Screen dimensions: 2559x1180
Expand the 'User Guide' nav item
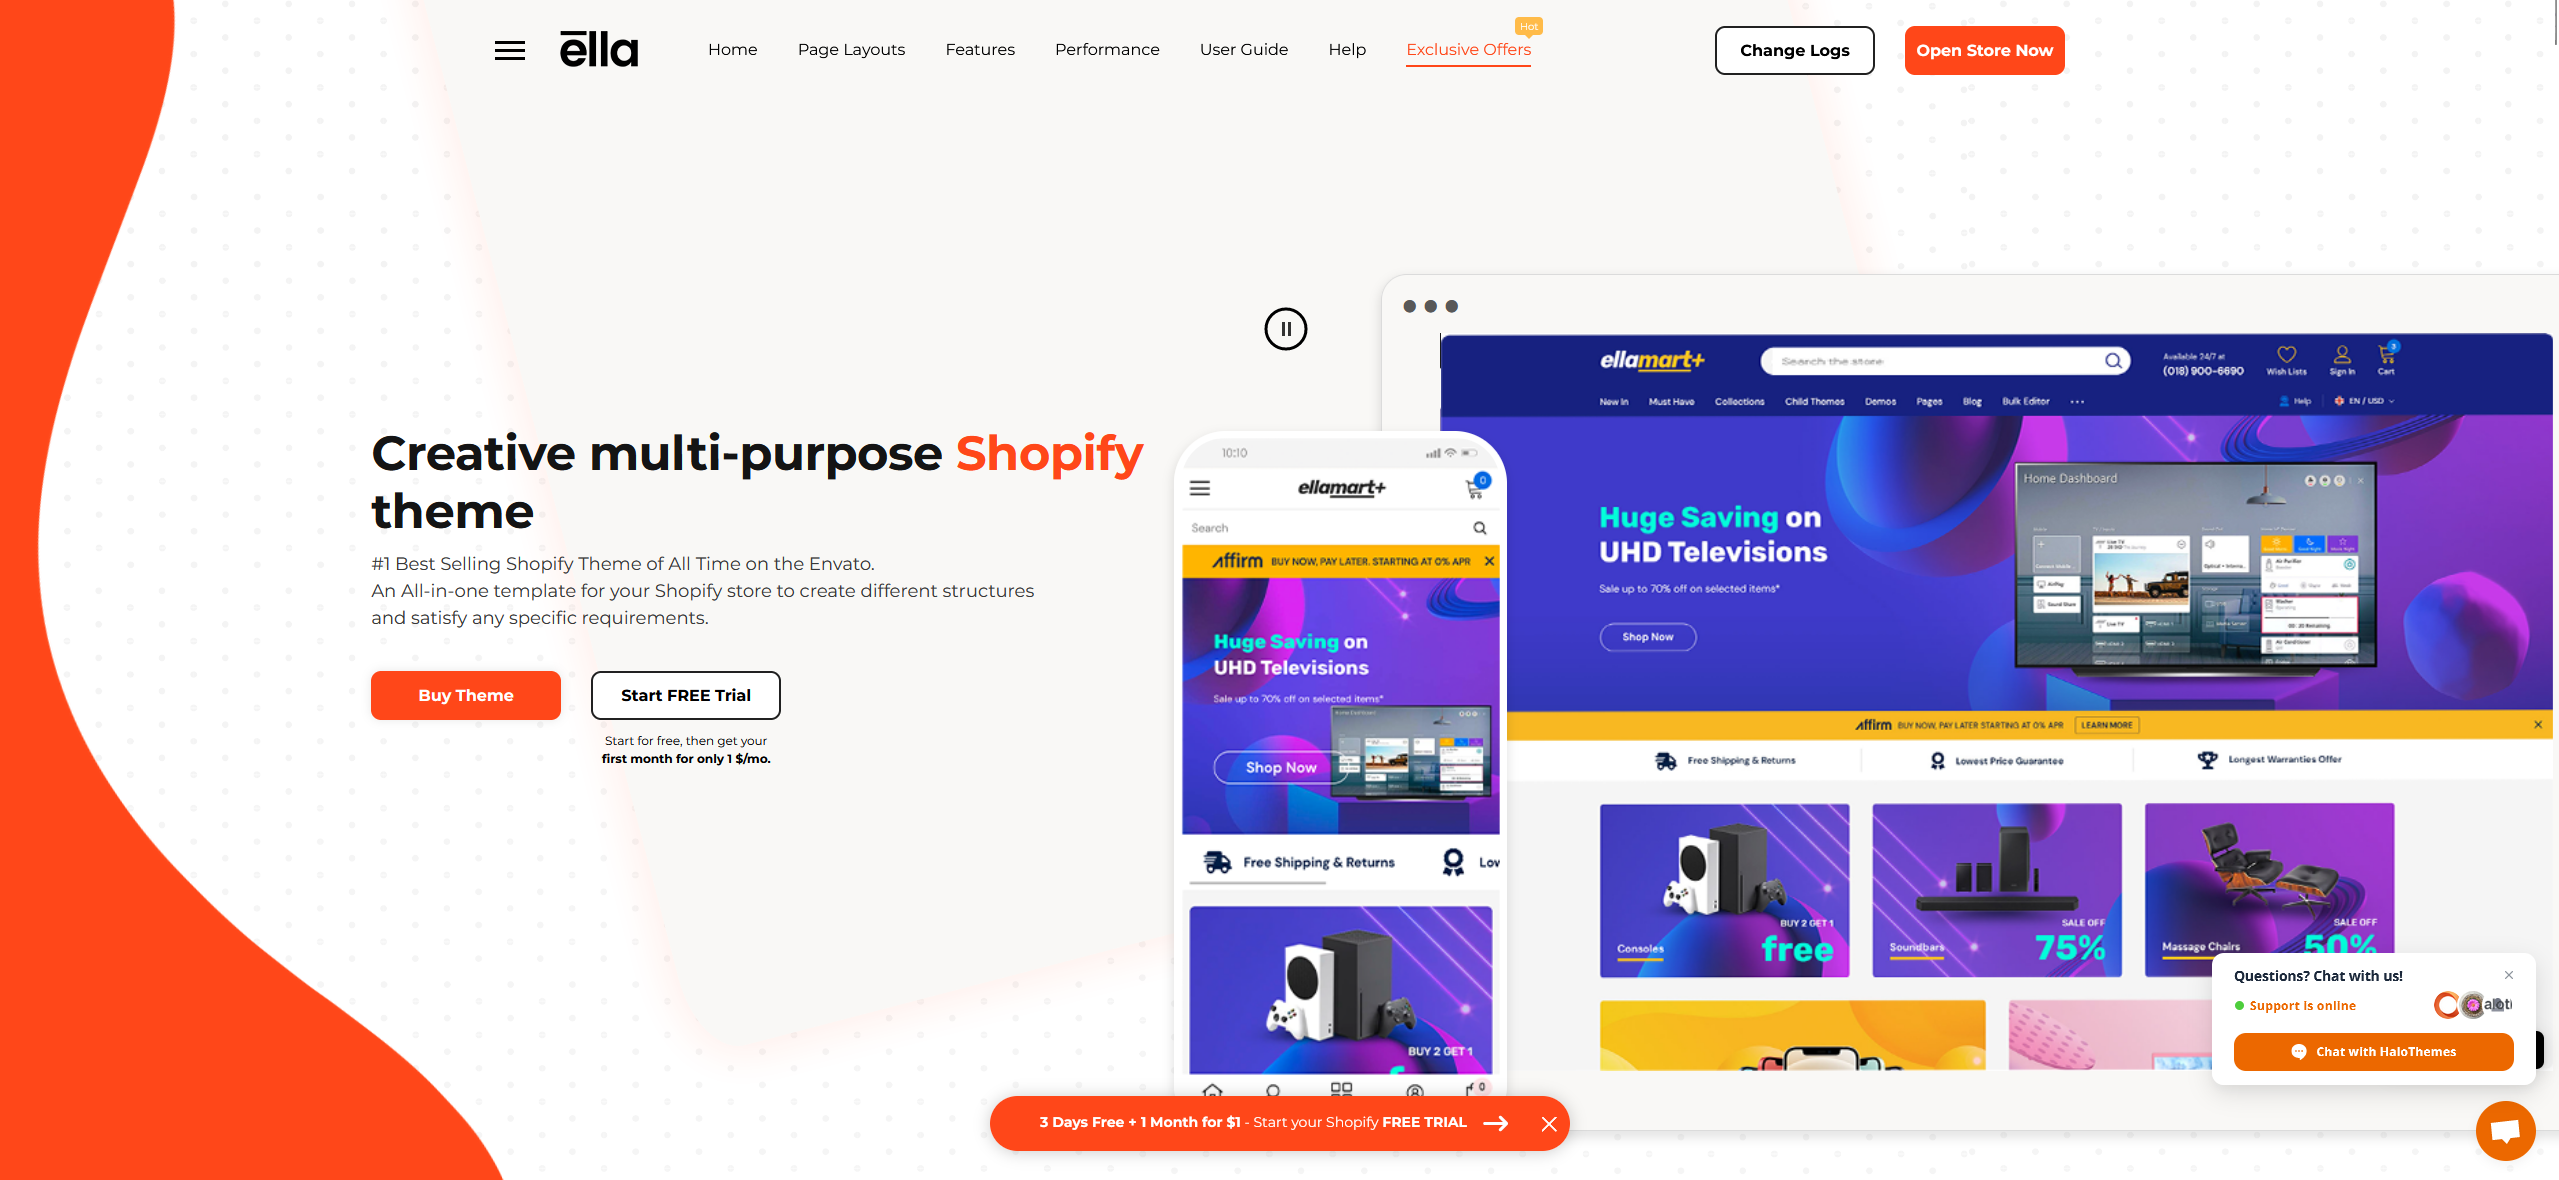(1244, 49)
